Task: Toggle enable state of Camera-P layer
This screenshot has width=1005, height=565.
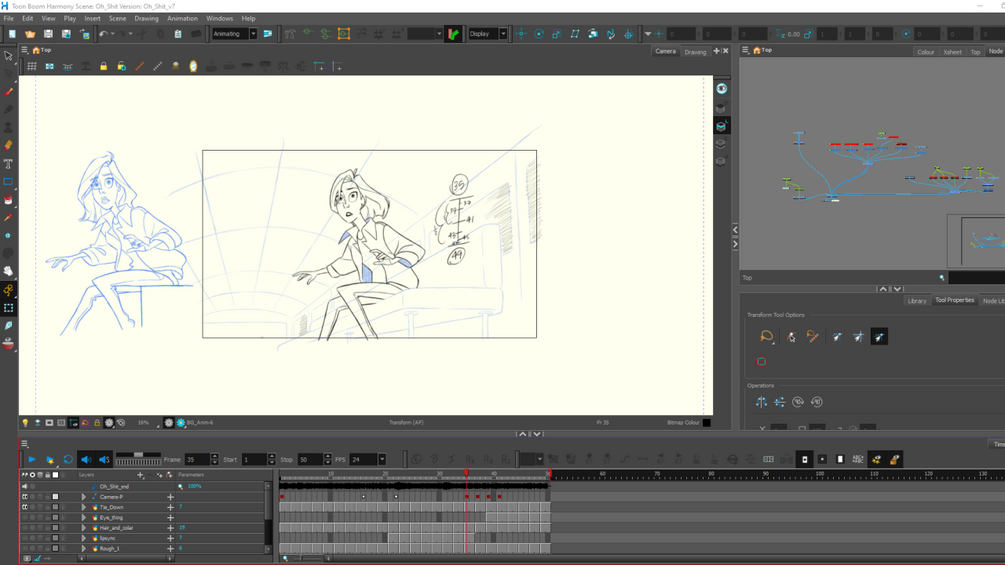Action: pos(25,496)
